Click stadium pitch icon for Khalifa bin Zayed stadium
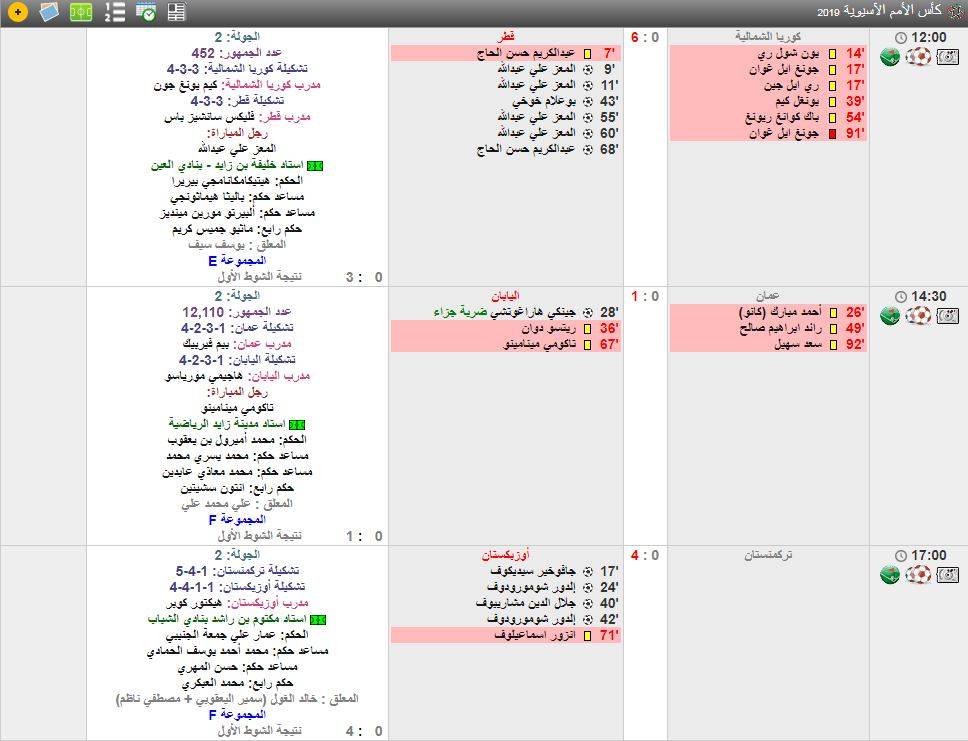This screenshot has width=968, height=741. (315, 165)
